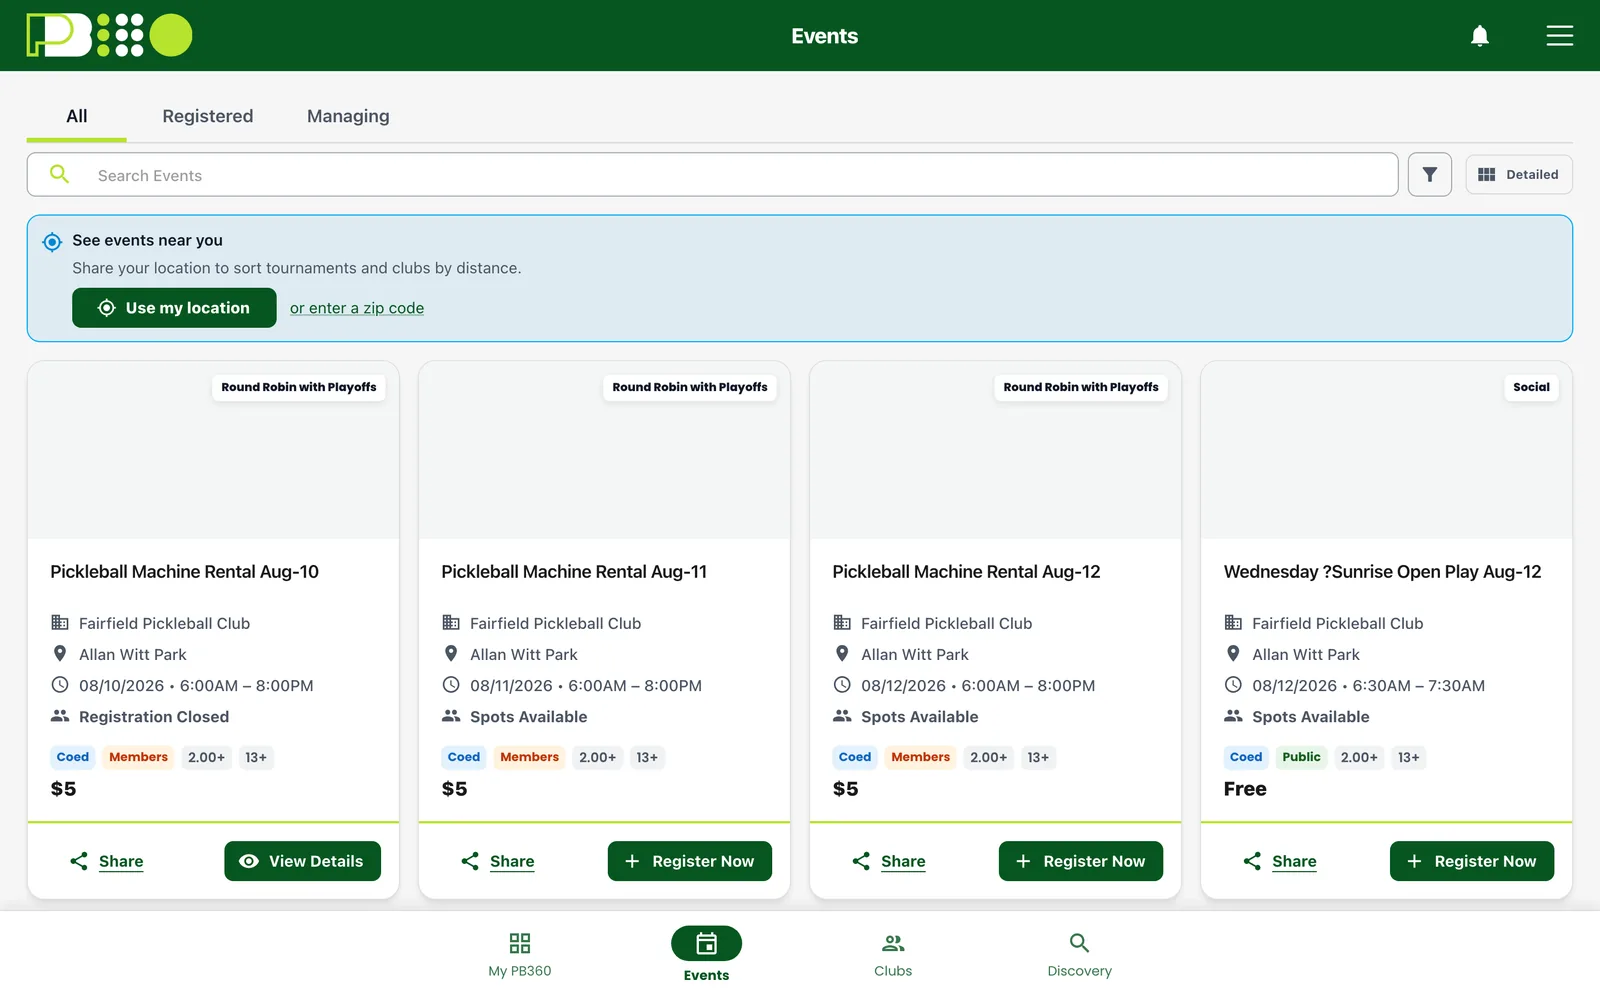View Details for Aug-10 Machine Rental
1600x1000 pixels.
[302, 861]
